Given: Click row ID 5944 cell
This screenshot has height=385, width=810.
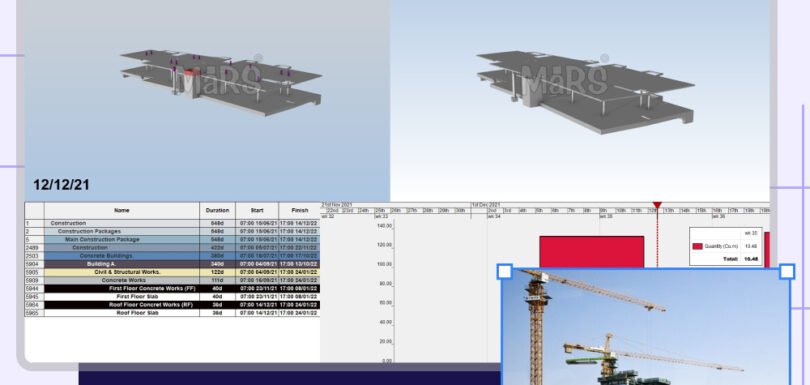Looking at the screenshot, I should click(34, 288).
